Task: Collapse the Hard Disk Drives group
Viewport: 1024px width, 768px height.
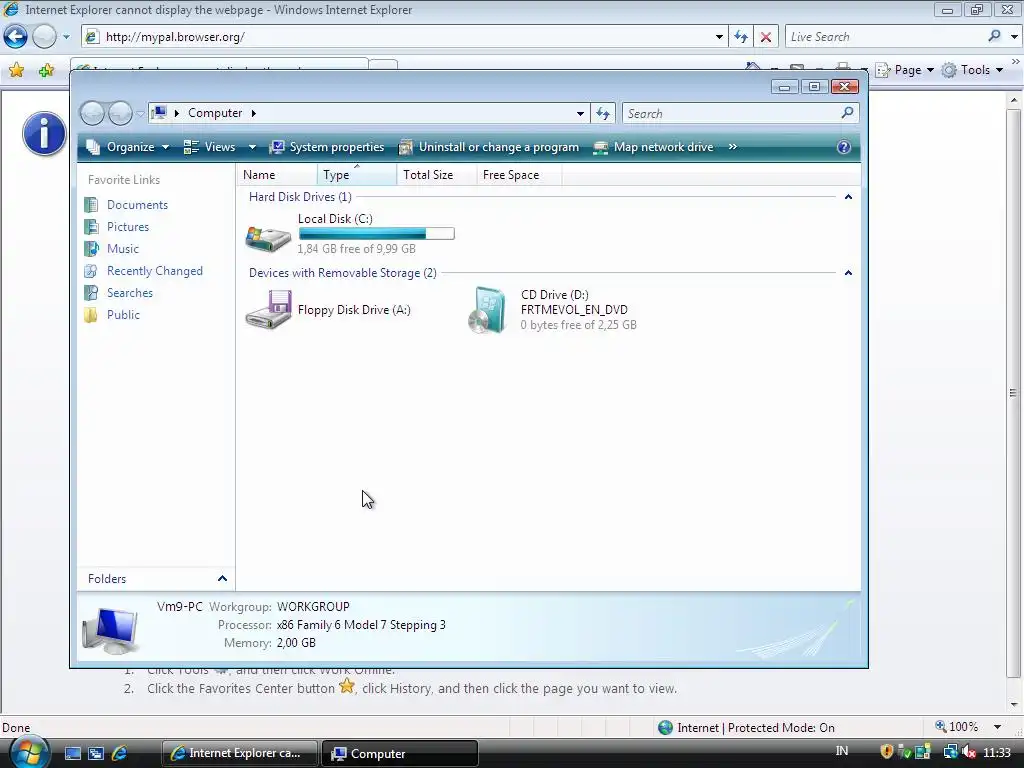Action: (x=848, y=197)
